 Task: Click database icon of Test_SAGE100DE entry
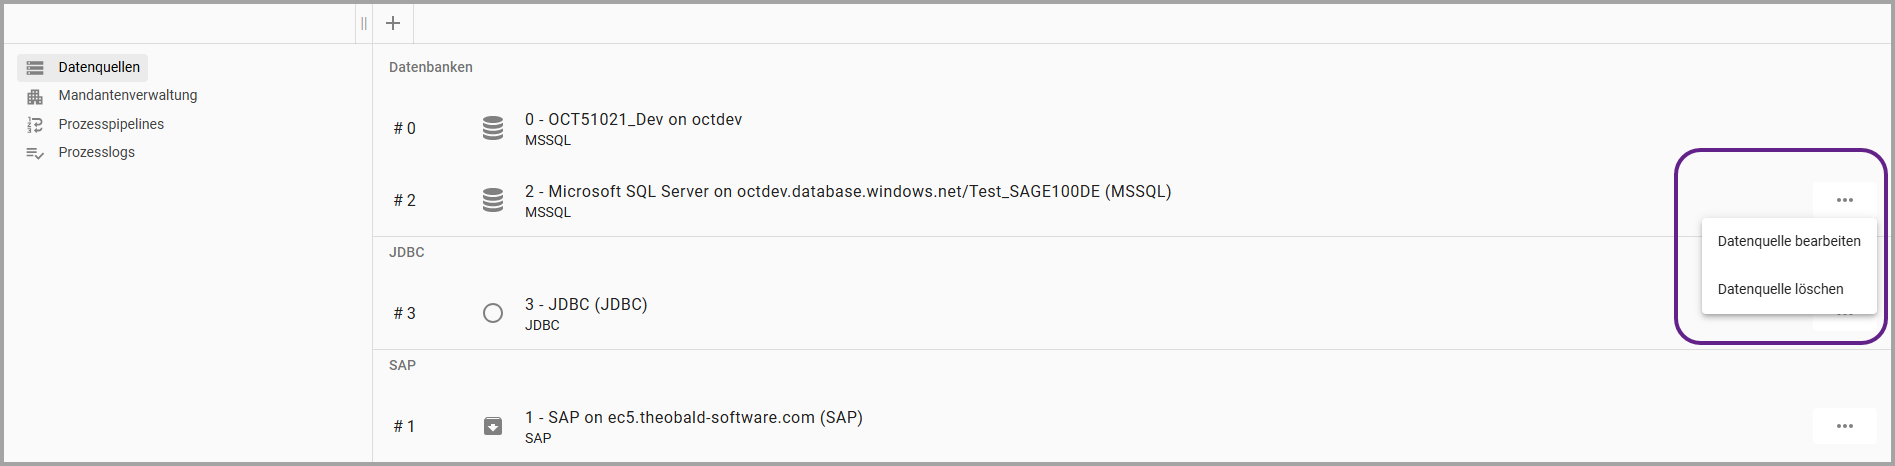click(x=493, y=200)
